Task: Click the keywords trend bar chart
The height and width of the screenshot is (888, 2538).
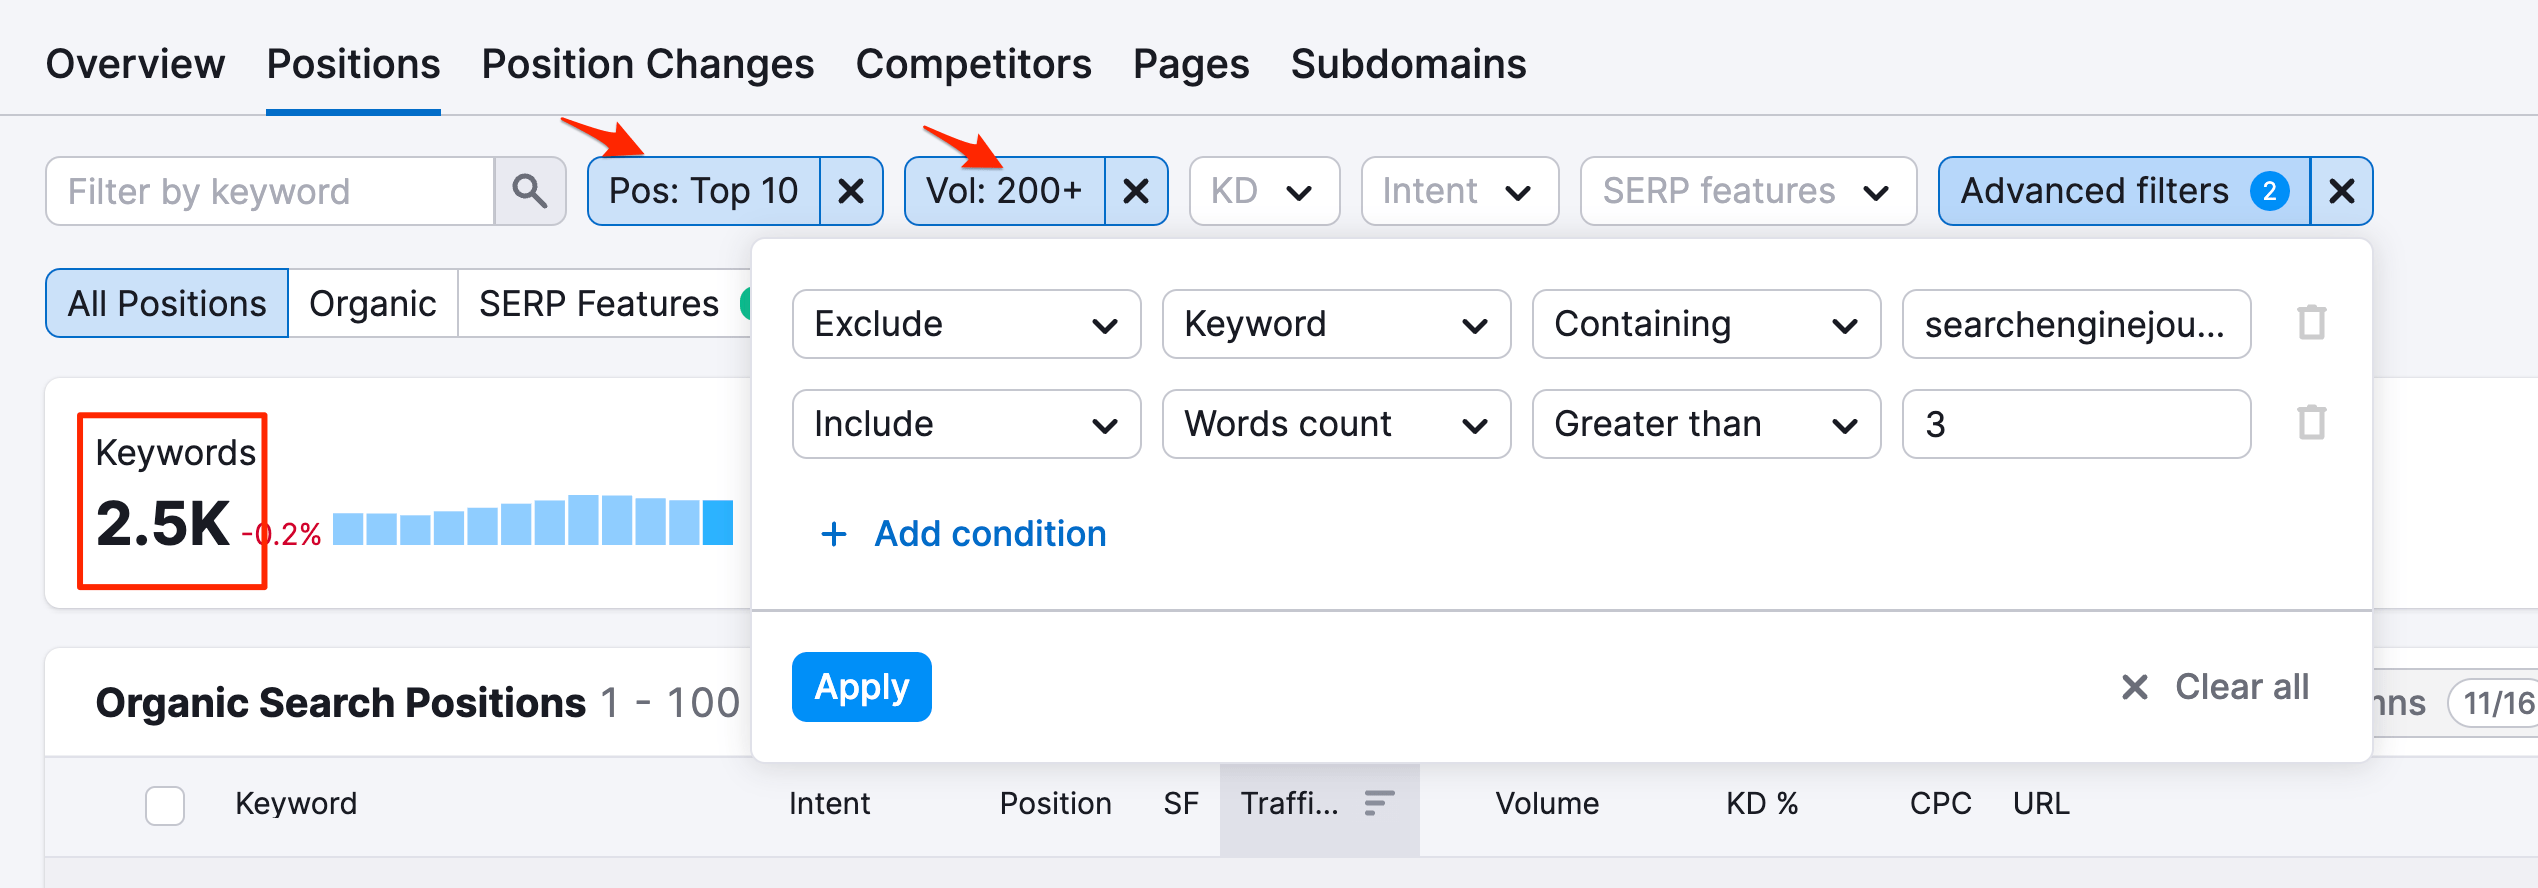Action: (532, 521)
